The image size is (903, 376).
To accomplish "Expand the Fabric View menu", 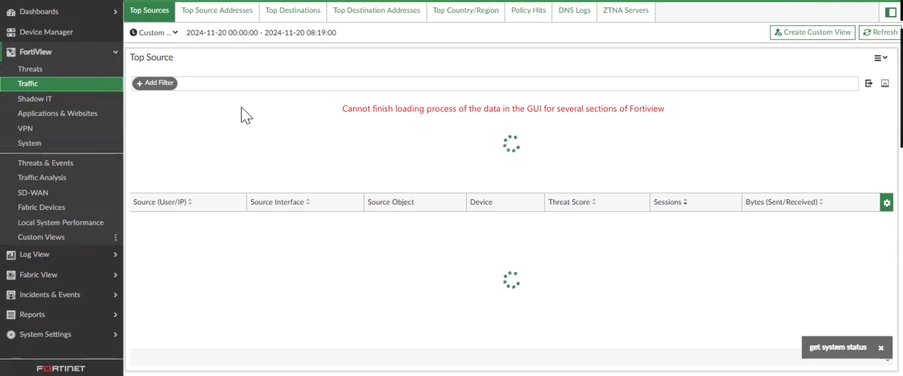I will (x=116, y=275).
